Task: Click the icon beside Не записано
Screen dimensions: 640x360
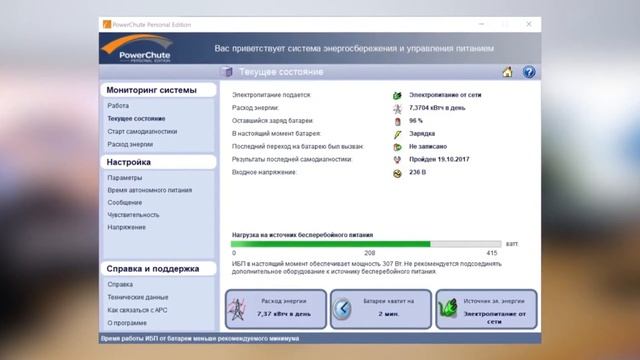Action: [x=397, y=147]
